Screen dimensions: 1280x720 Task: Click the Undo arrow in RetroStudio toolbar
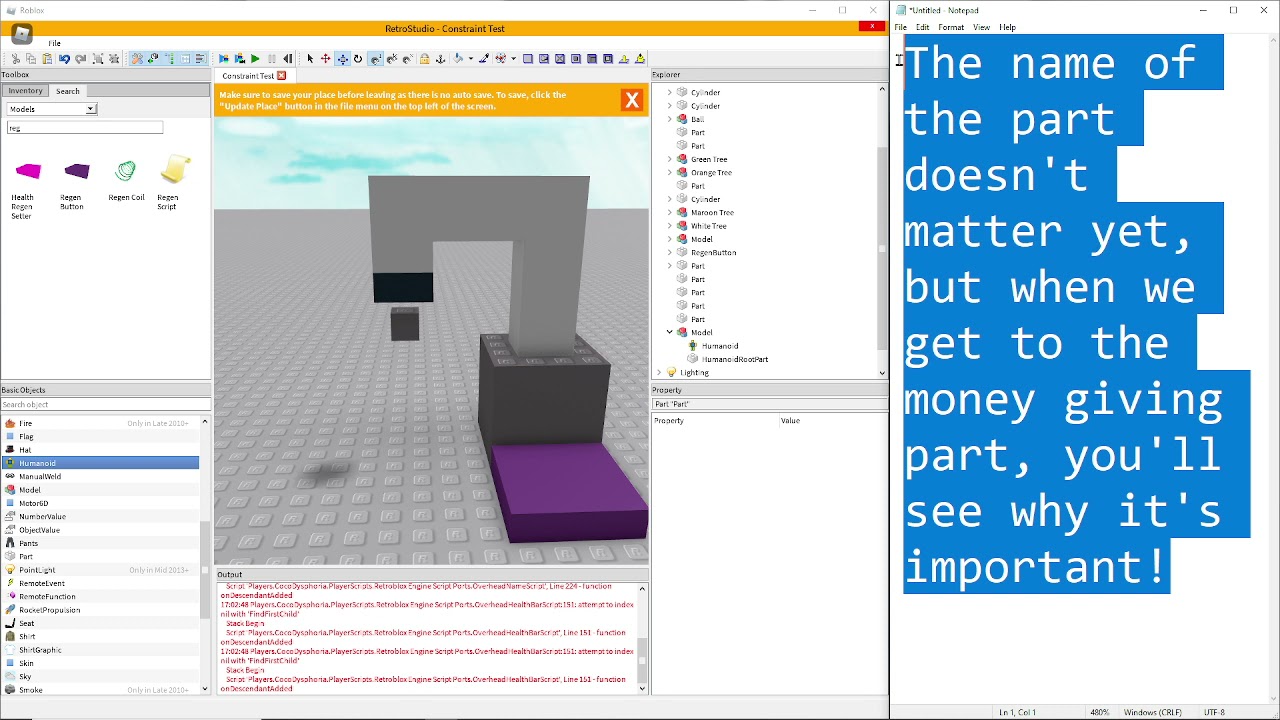coord(64,59)
